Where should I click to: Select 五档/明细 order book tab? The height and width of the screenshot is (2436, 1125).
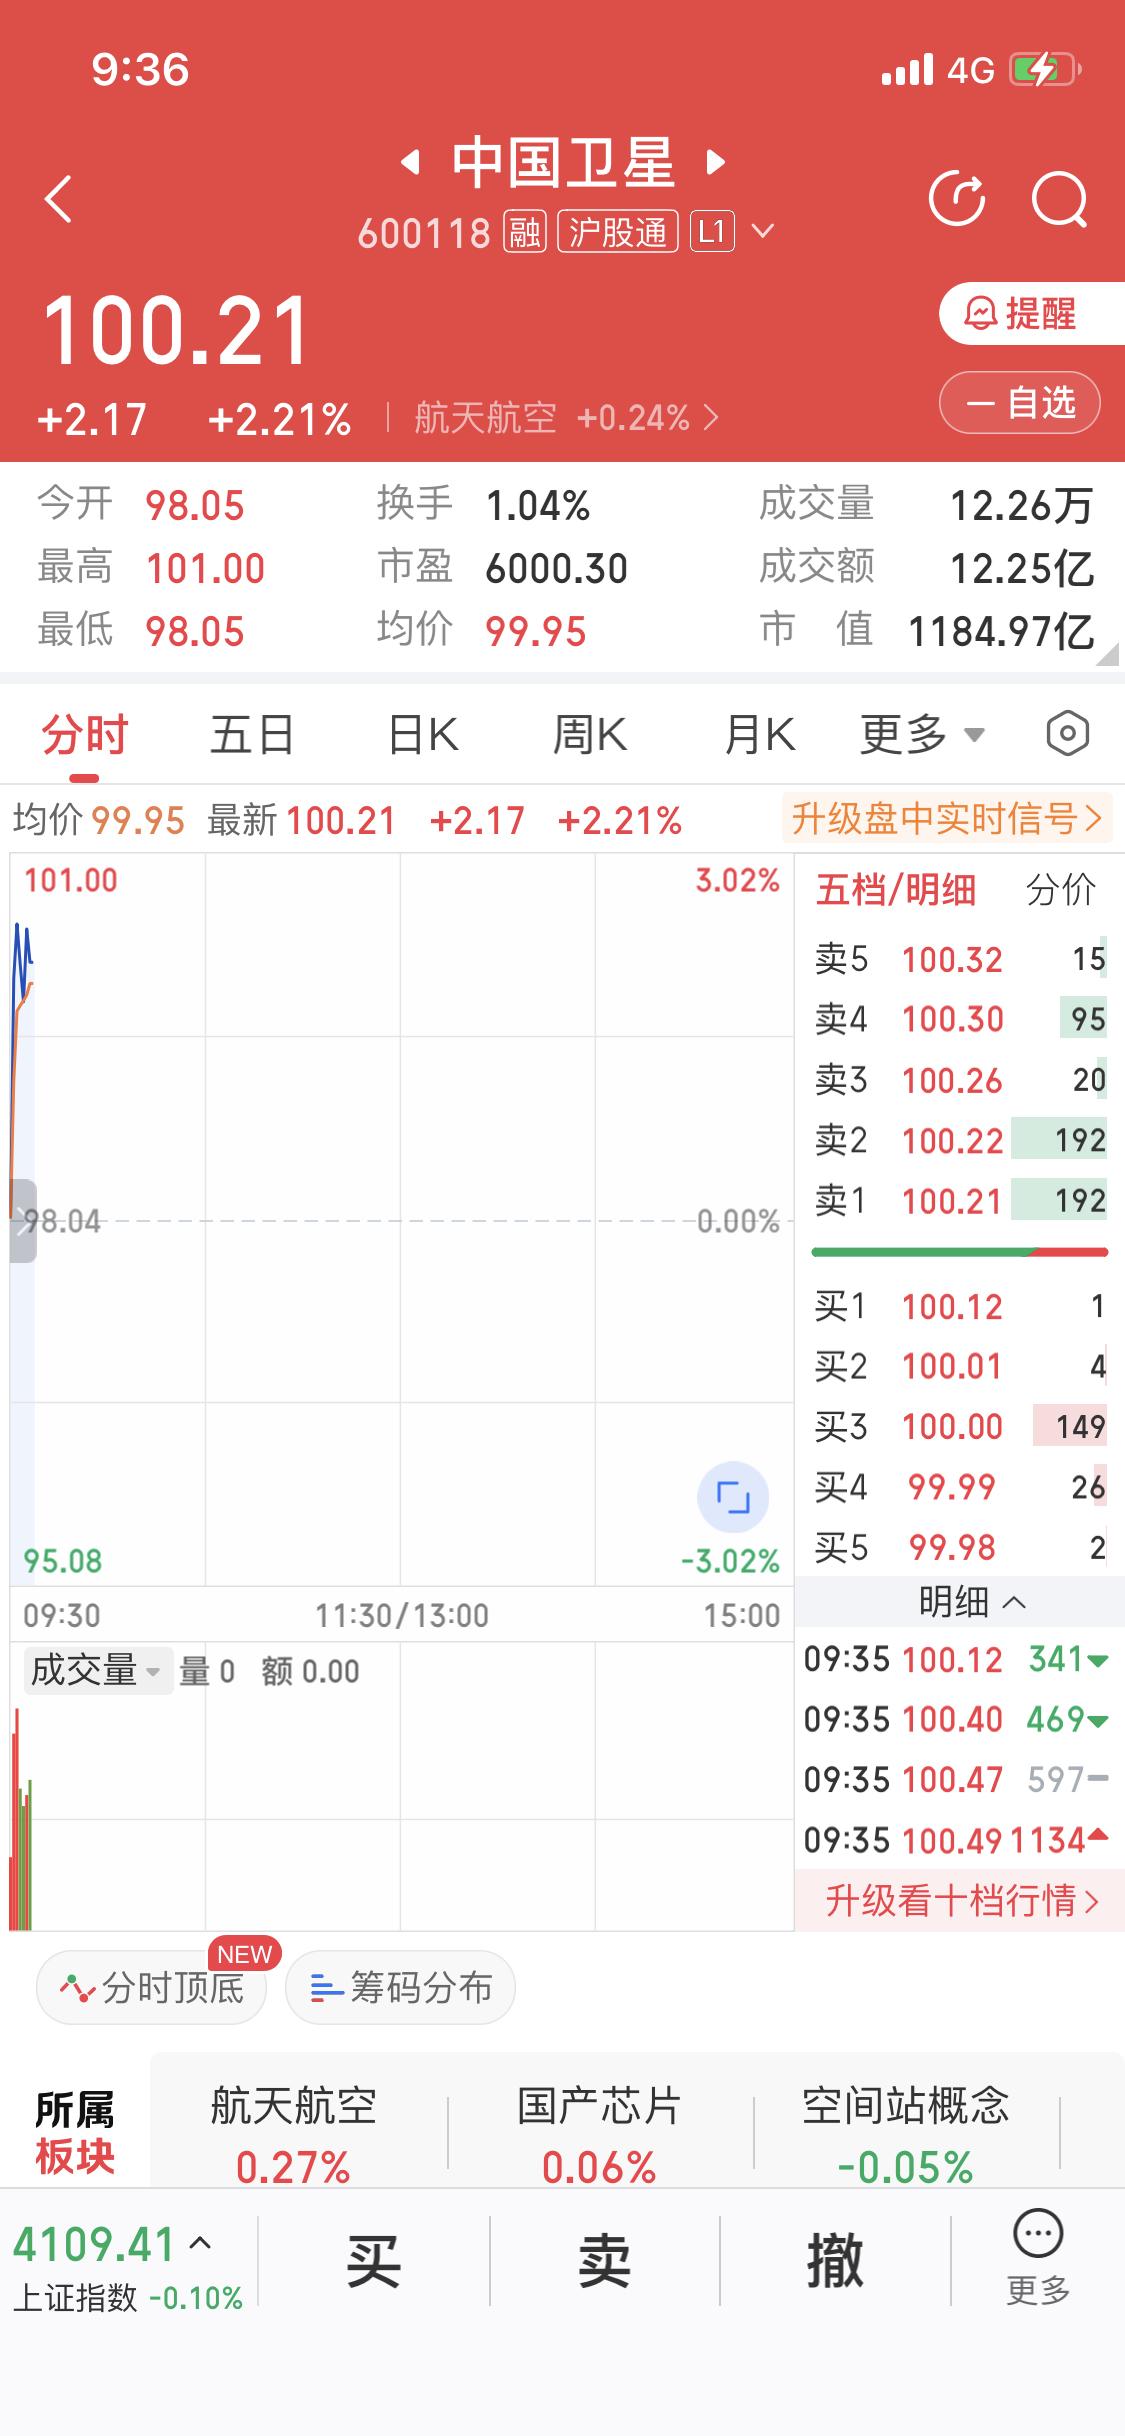[x=896, y=889]
